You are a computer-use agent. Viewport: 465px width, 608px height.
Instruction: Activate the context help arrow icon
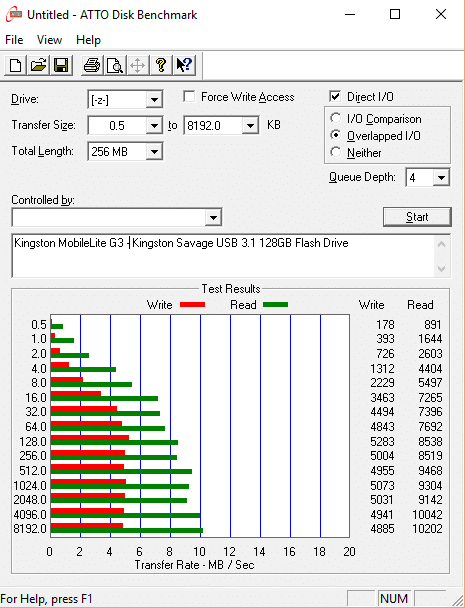click(x=183, y=65)
